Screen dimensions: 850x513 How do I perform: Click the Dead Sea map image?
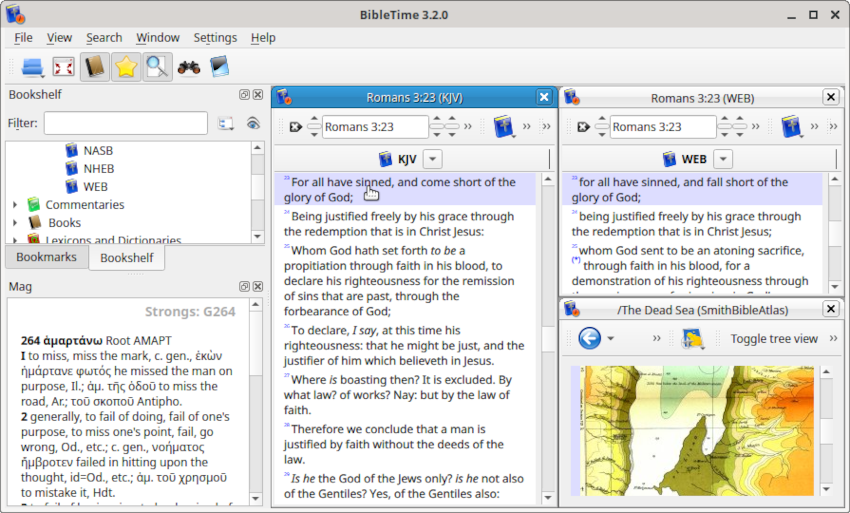click(x=697, y=431)
